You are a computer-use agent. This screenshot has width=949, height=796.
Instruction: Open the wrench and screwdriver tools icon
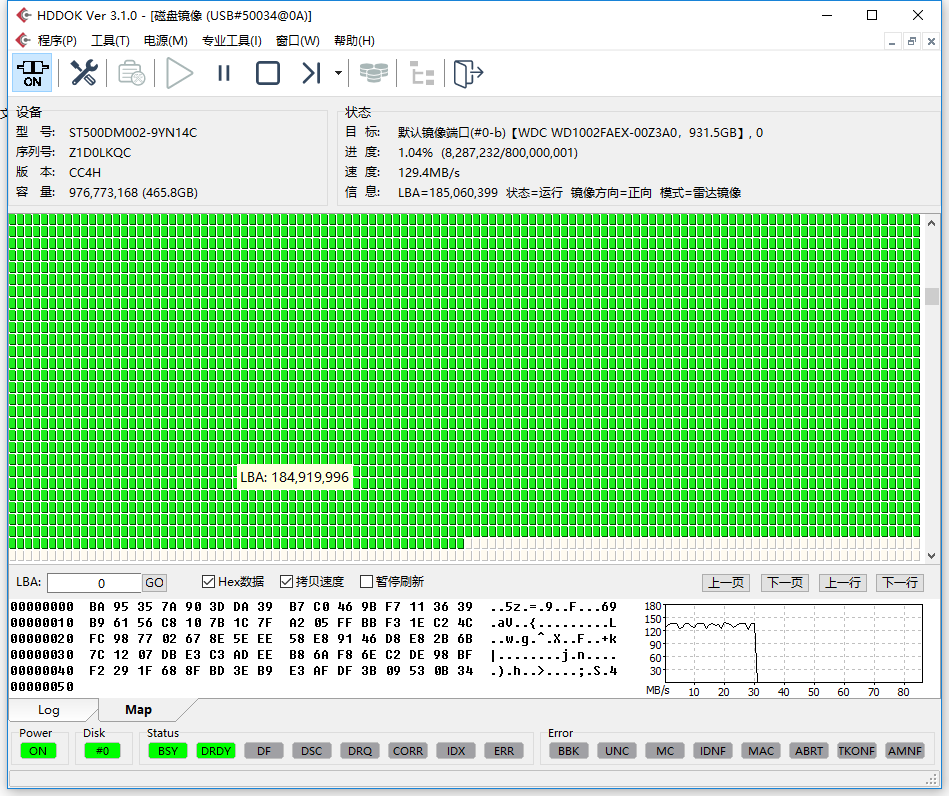click(84, 73)
